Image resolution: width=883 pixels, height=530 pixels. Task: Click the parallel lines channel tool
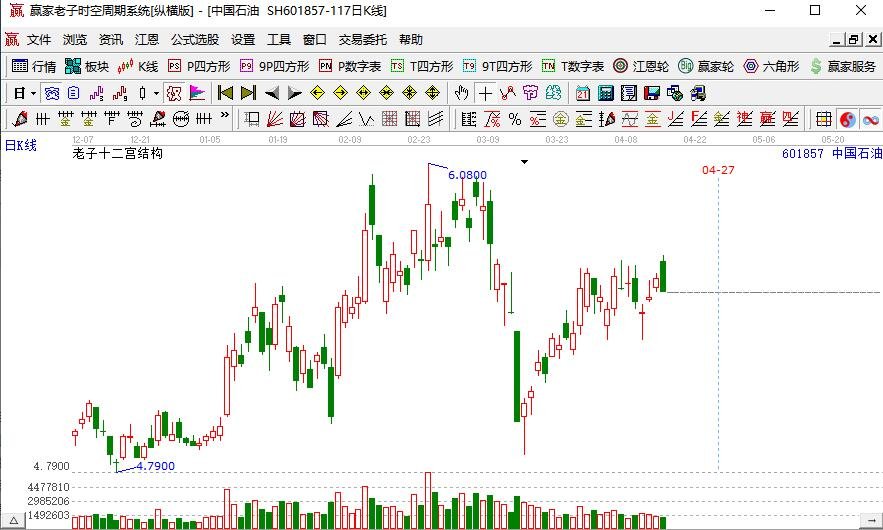(435, 119)
